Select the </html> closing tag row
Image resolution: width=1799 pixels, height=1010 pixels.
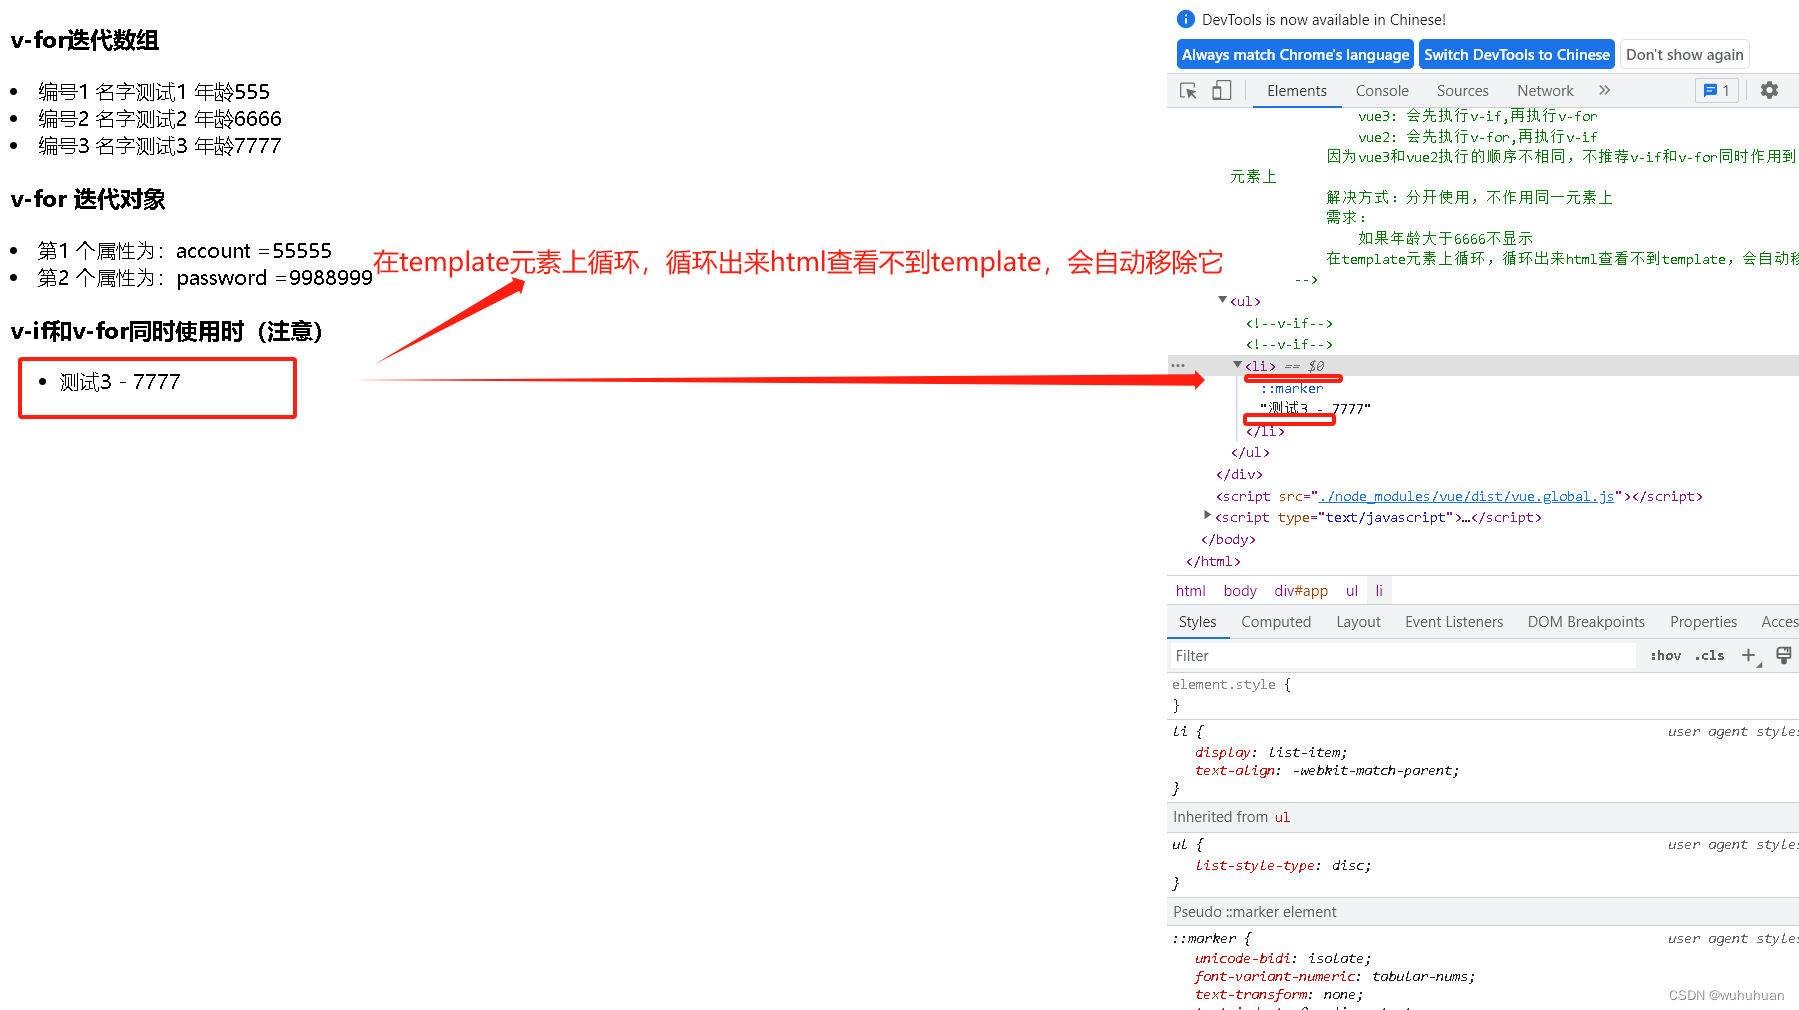(1213, 561)
